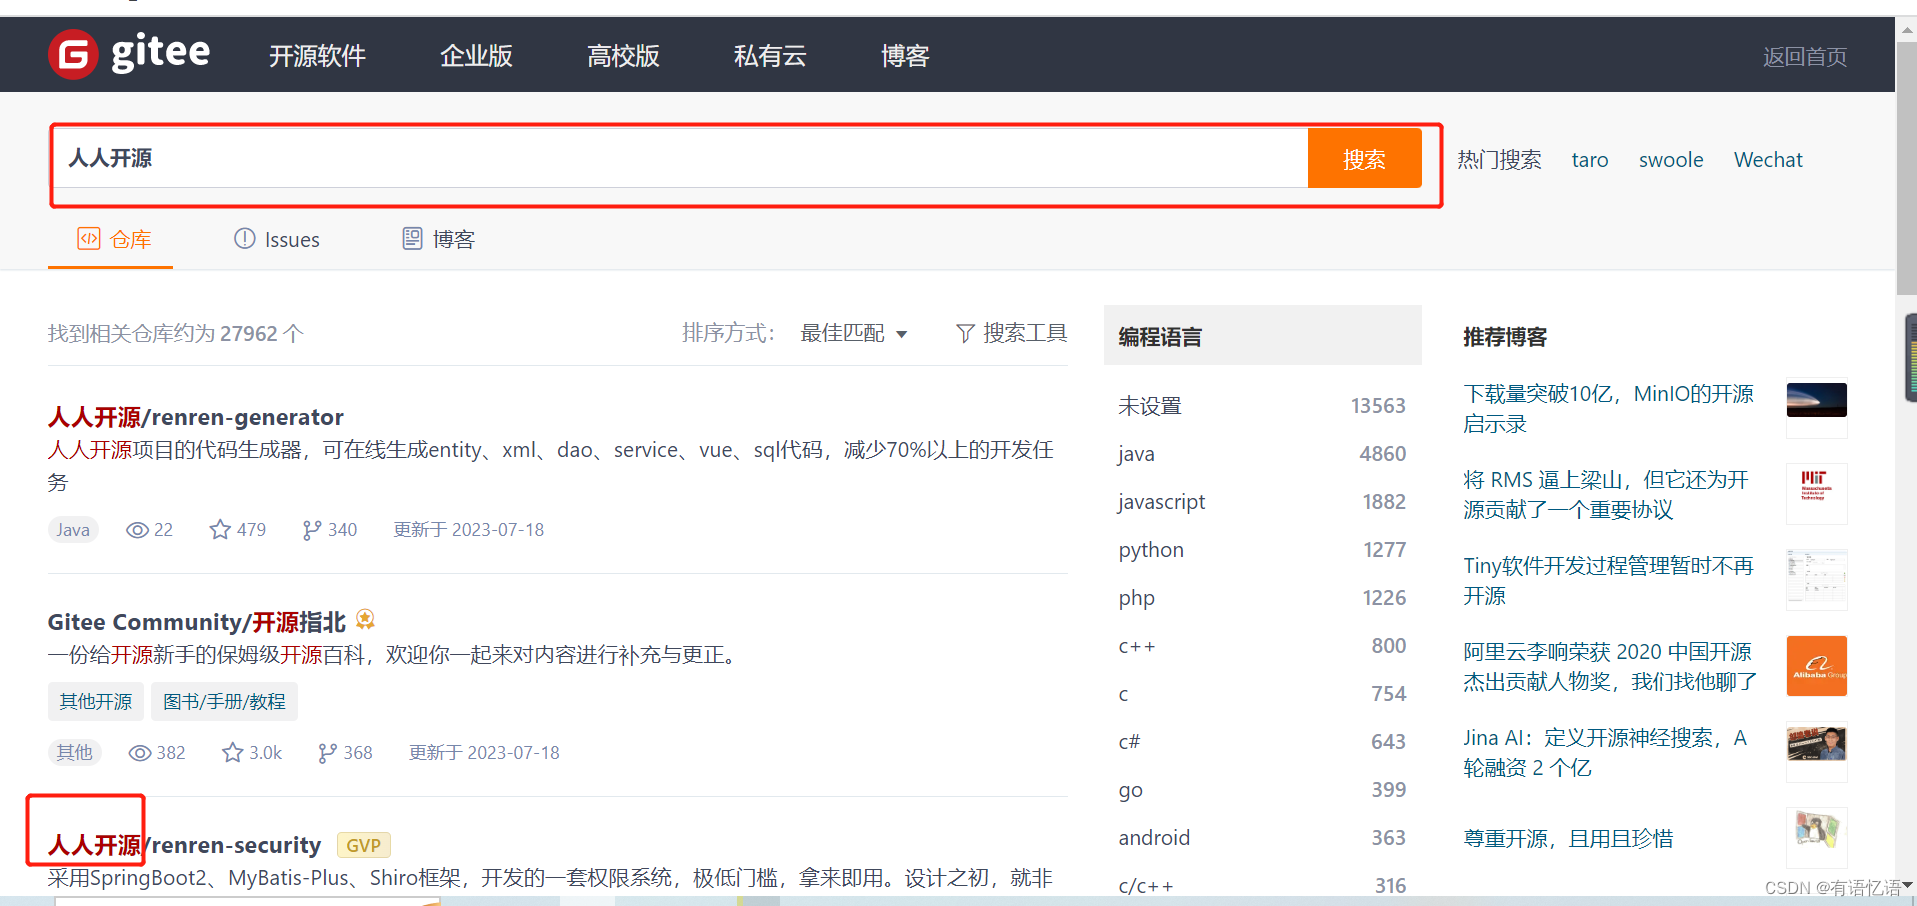
Task: Open the 企业版 navigation item
Action: point(476,56)
